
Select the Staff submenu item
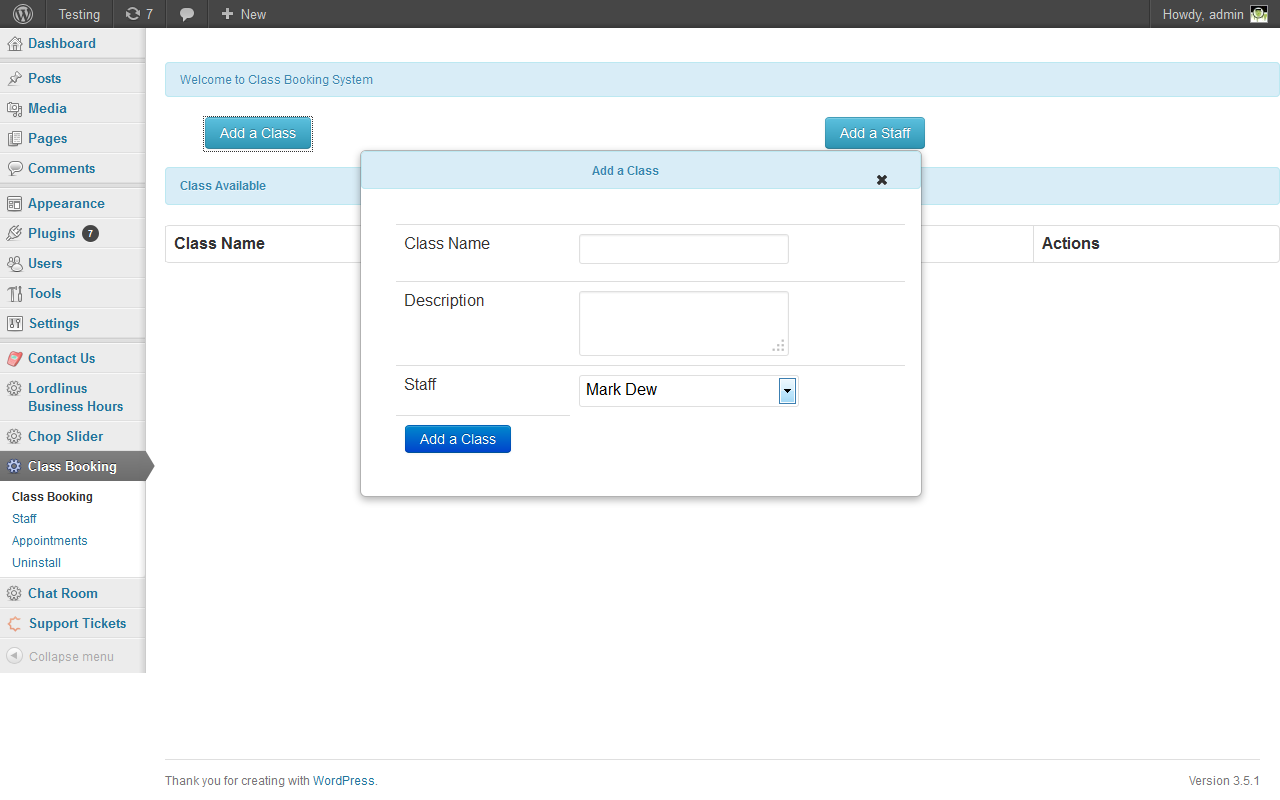(24, 519)
